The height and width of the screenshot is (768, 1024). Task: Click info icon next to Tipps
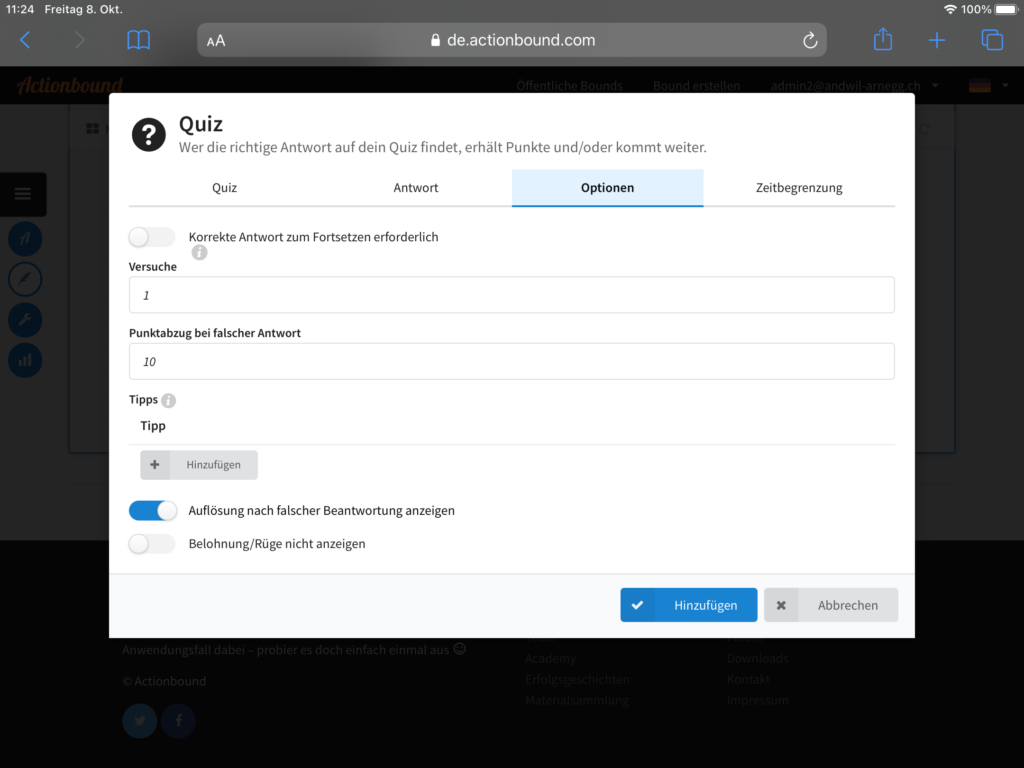(x=168, y=400)
